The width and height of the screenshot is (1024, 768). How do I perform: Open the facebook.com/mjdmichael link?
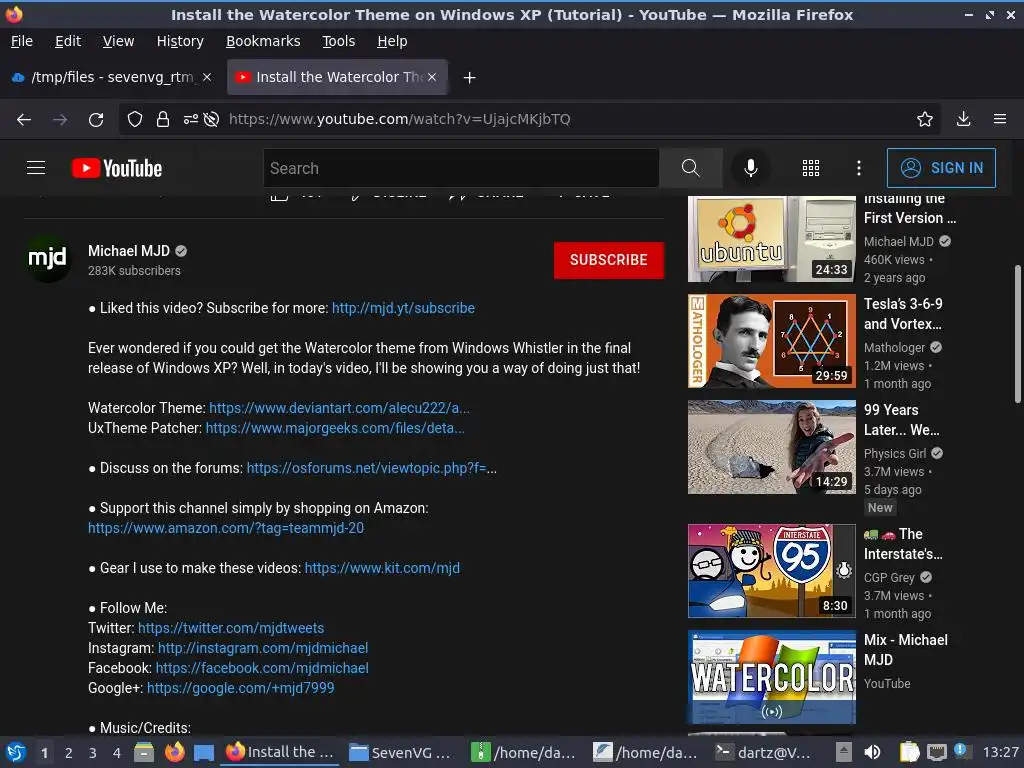click(262, 668)
